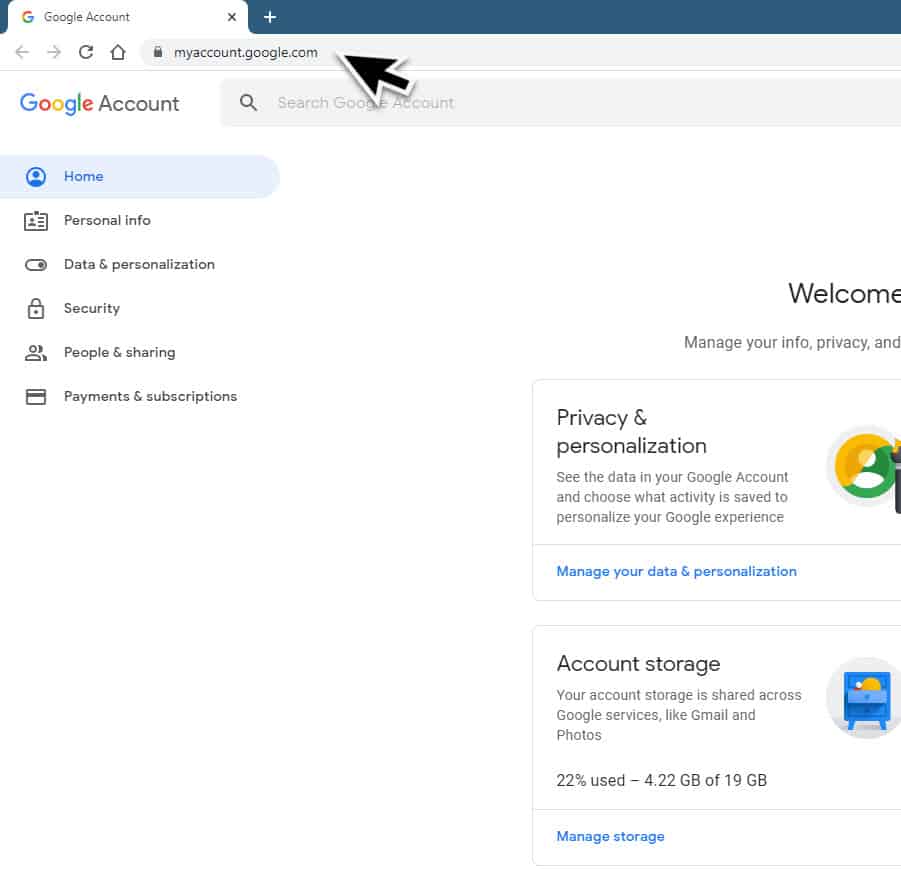Click 'Manage your info, privacy' subtitle text
The image size is (901, 869).
(x=792, y=343)
